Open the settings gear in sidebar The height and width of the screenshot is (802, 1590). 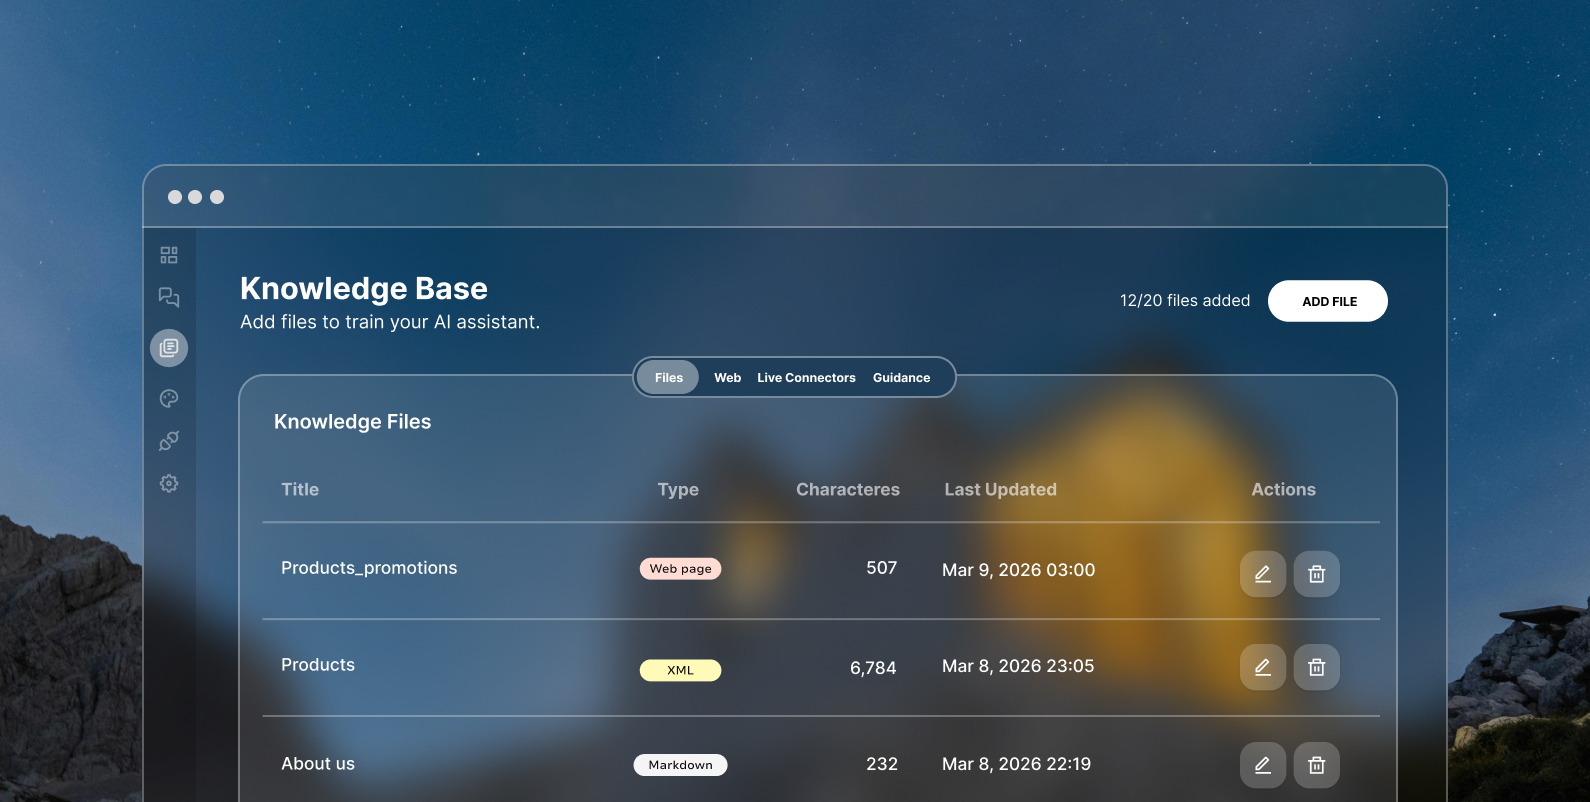click(x=169, y=484)
